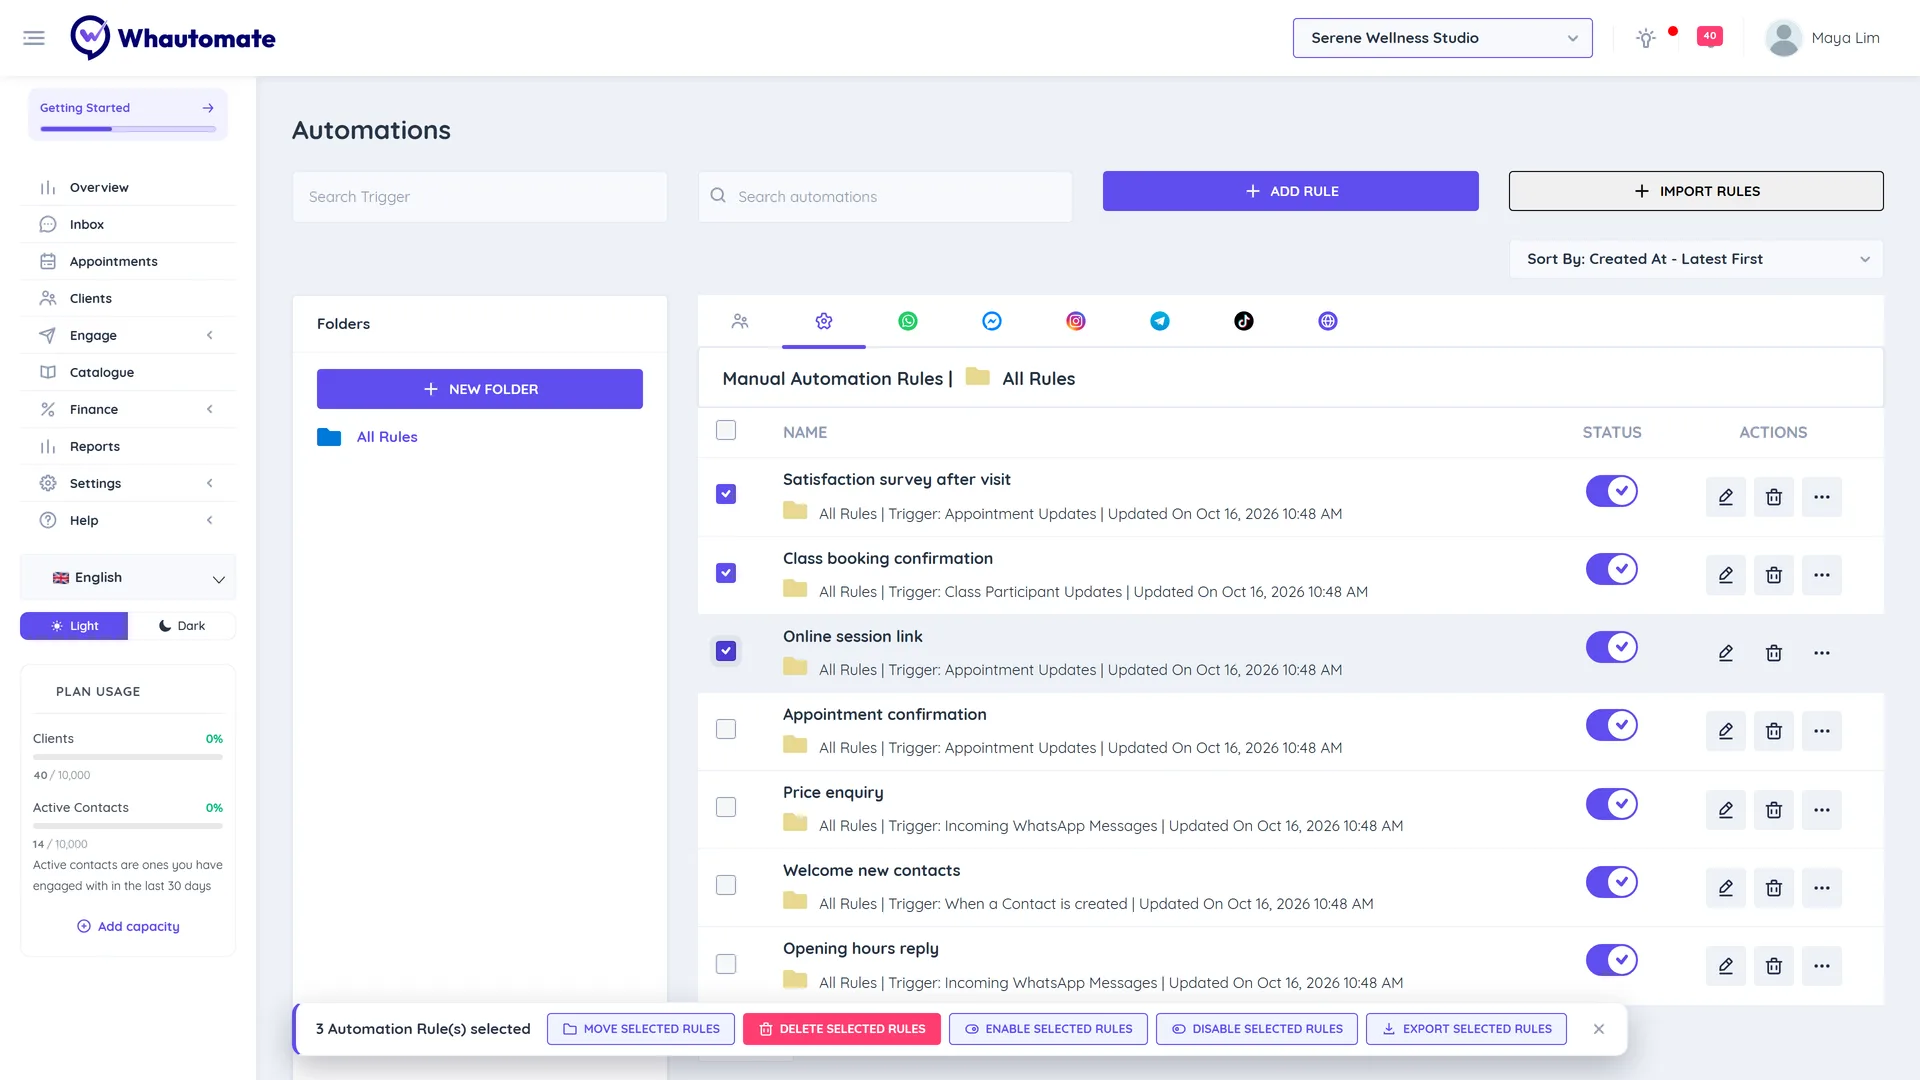The width and height of the screenshot is (1920, 1080).
Task: Switch to the Instagram channel tab
Action: click(x=1076, y=321)
